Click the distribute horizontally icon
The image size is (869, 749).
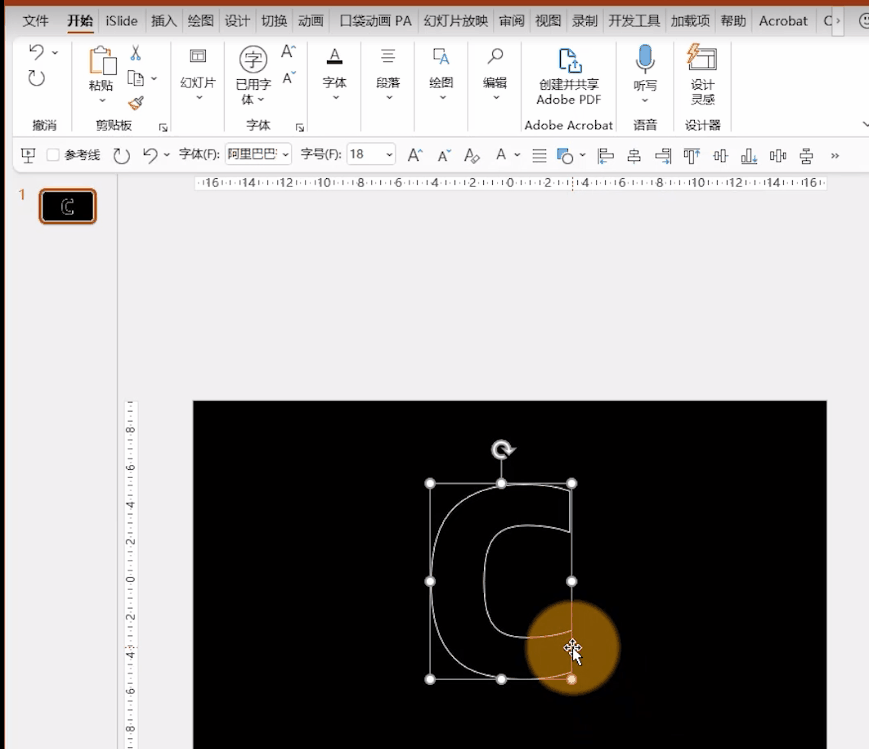(778, 156)
